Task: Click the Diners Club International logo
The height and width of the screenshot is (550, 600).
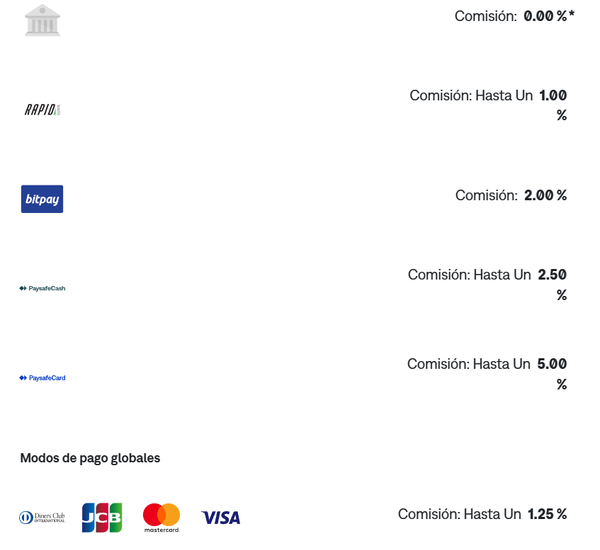Action: [42, 517]
